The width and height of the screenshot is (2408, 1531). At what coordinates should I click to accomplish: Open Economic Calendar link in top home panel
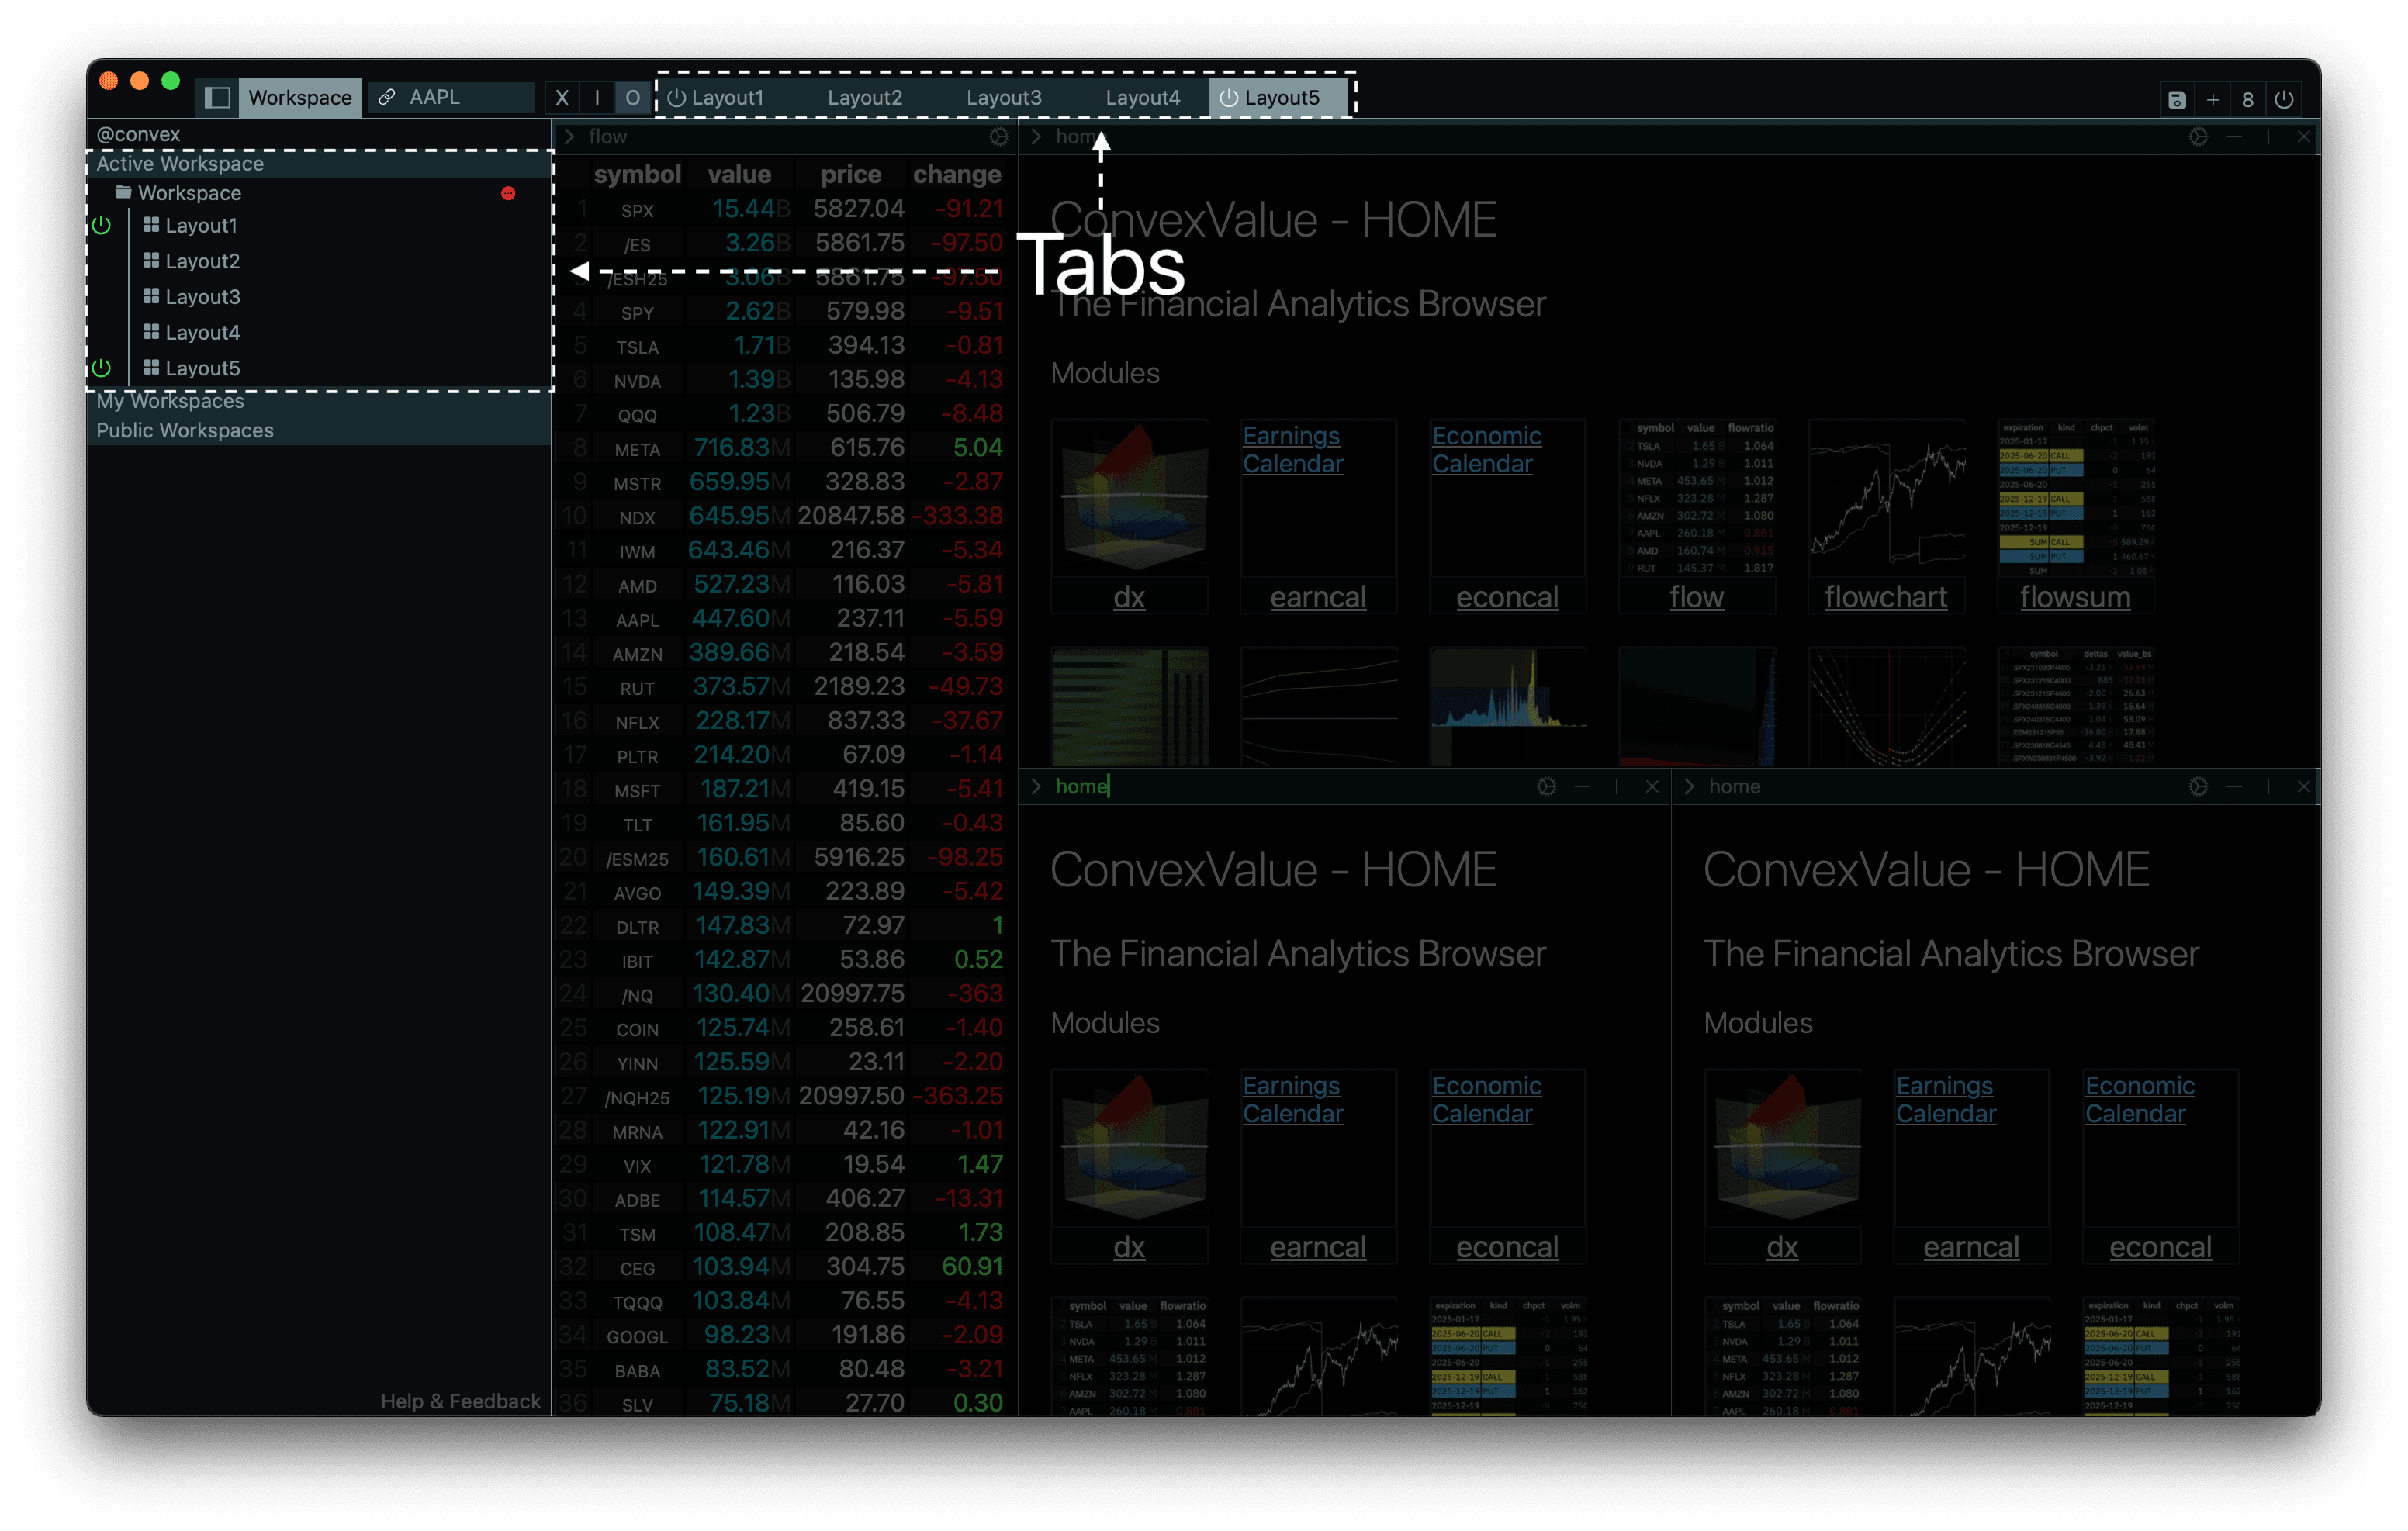1486,450
